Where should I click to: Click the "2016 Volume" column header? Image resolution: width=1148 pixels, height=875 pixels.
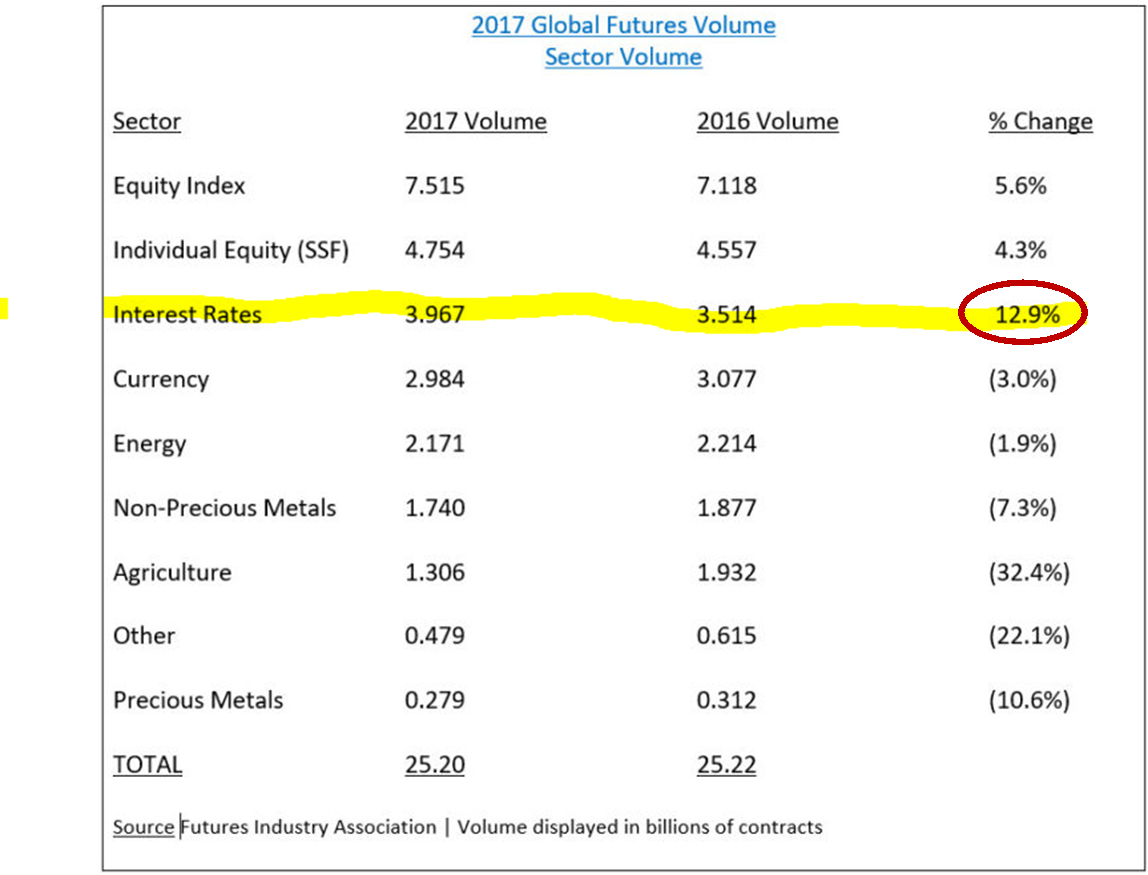pyautogui.click(x=767, y=122)
